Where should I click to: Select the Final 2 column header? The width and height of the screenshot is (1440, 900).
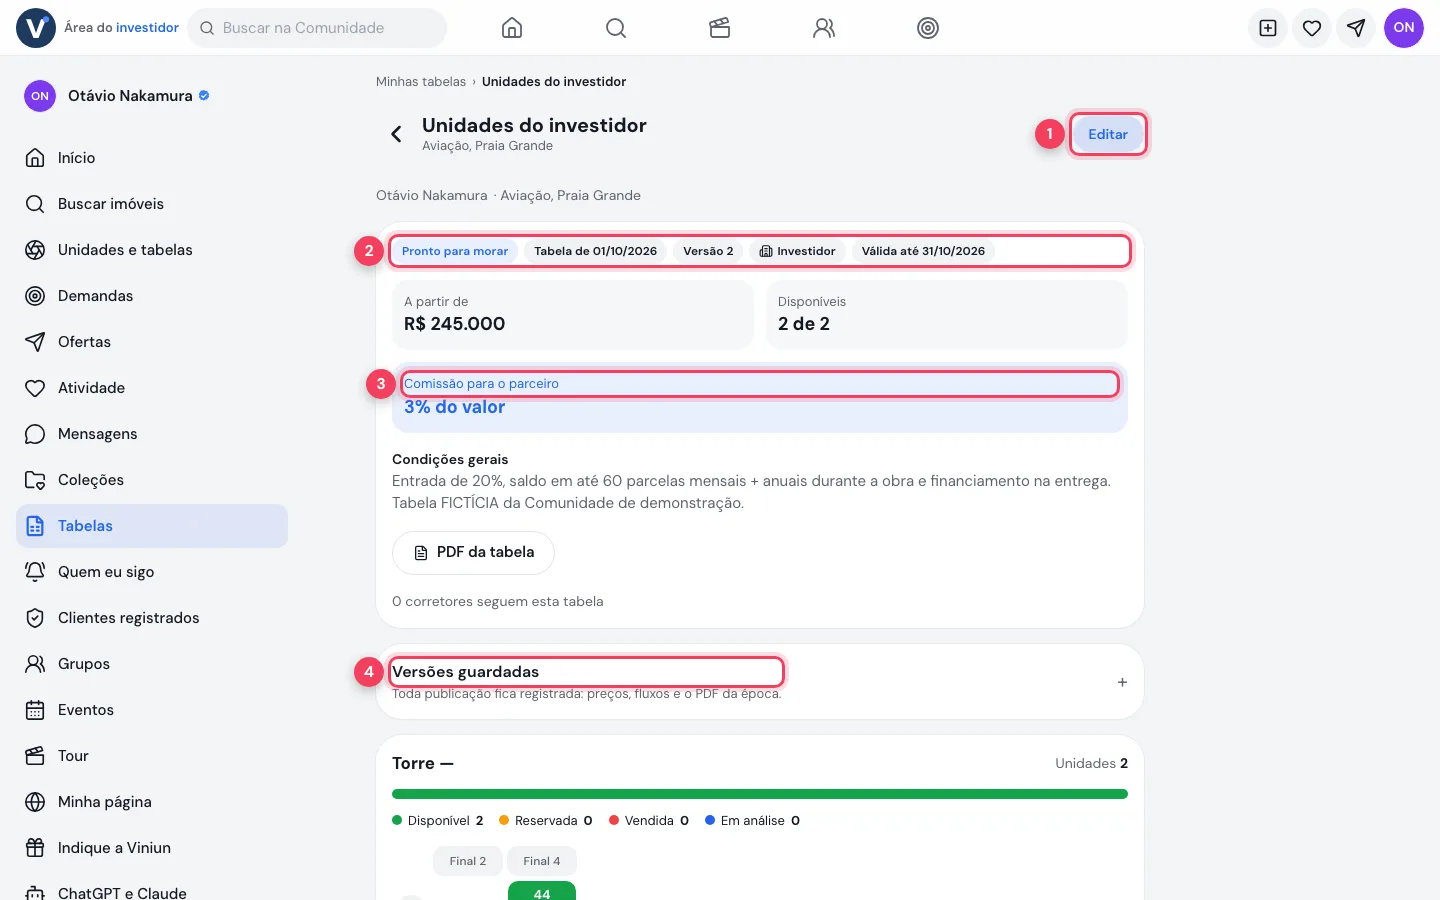pyautogui.click(x=468, y=861)
